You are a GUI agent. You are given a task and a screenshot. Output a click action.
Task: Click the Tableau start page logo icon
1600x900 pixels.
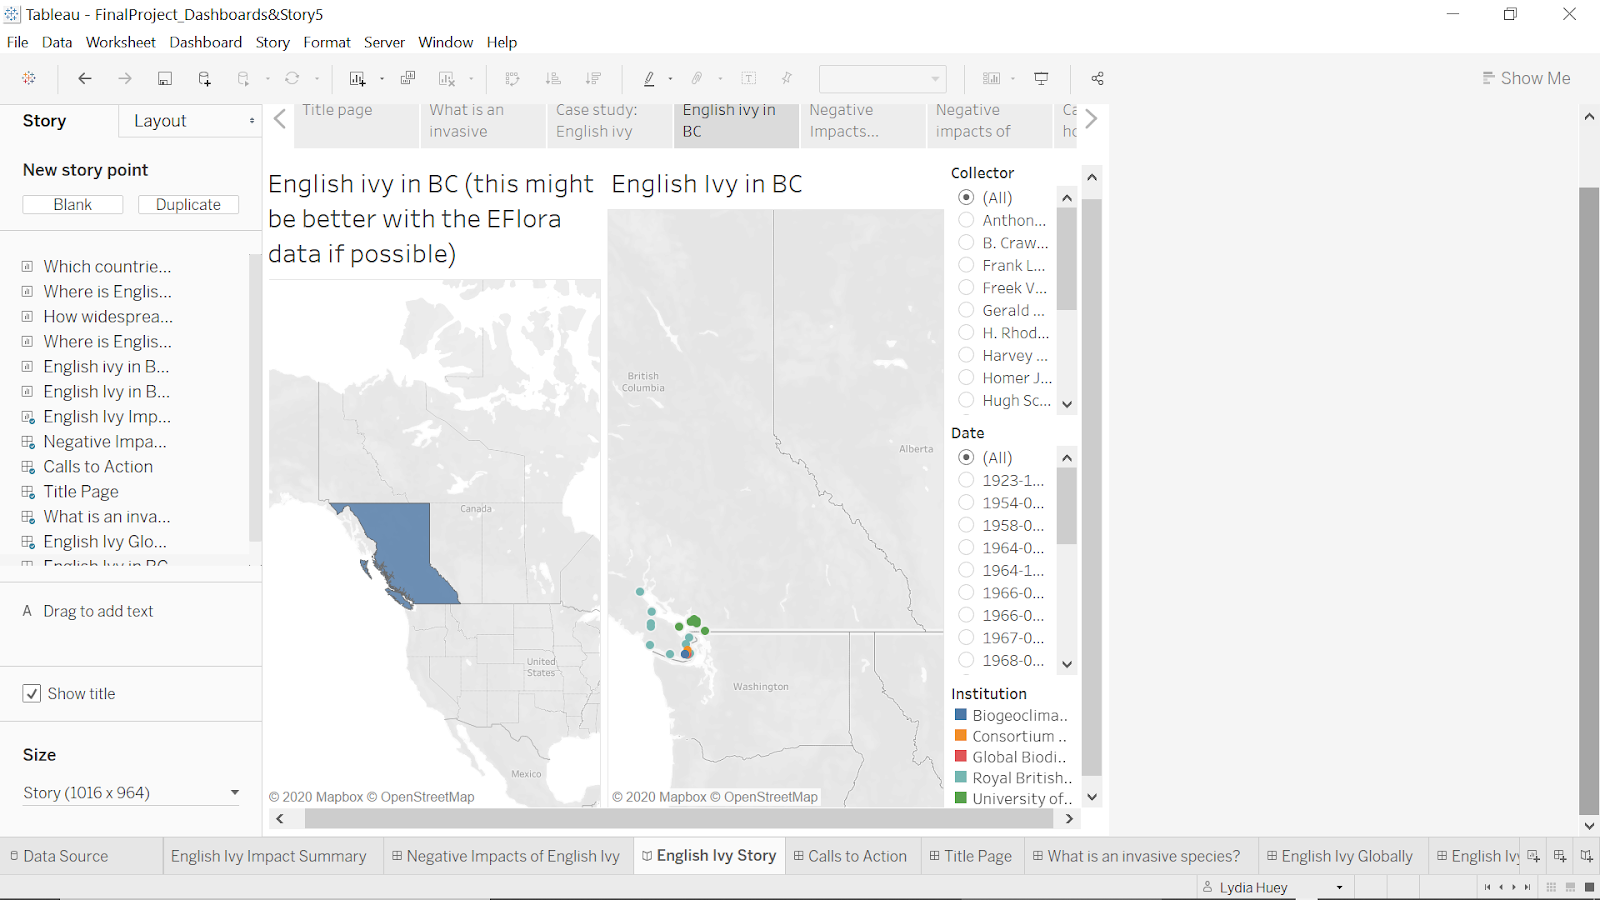pyautogui.click(x=29, y=78)
